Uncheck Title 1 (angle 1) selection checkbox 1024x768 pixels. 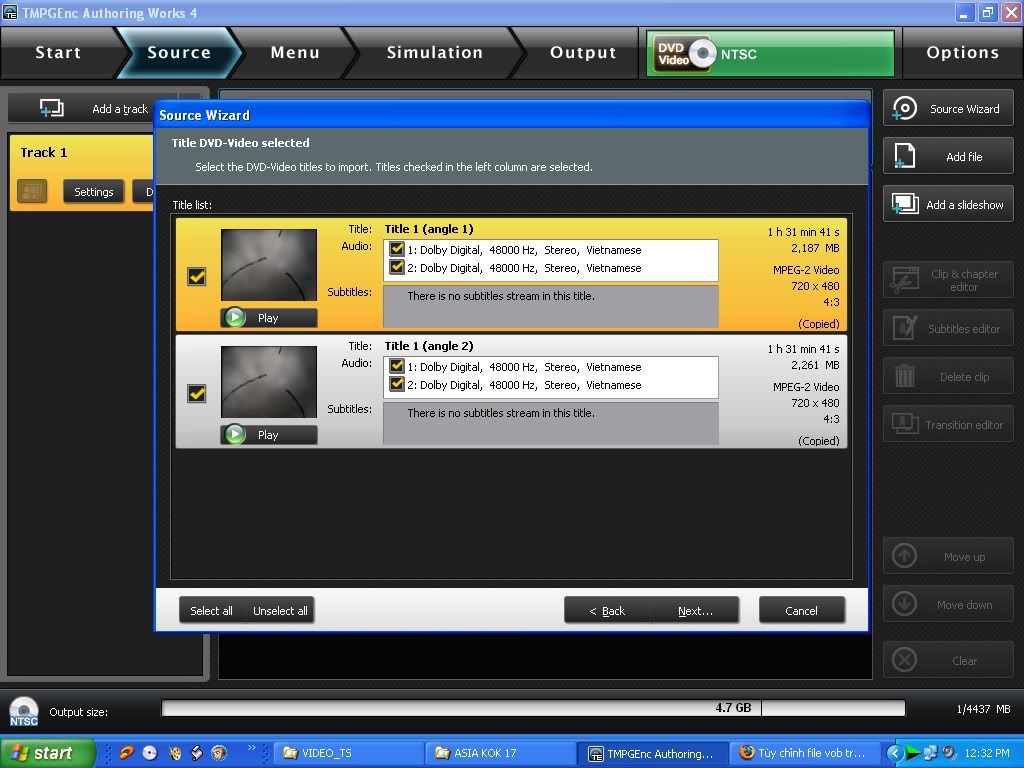point(197,276)
